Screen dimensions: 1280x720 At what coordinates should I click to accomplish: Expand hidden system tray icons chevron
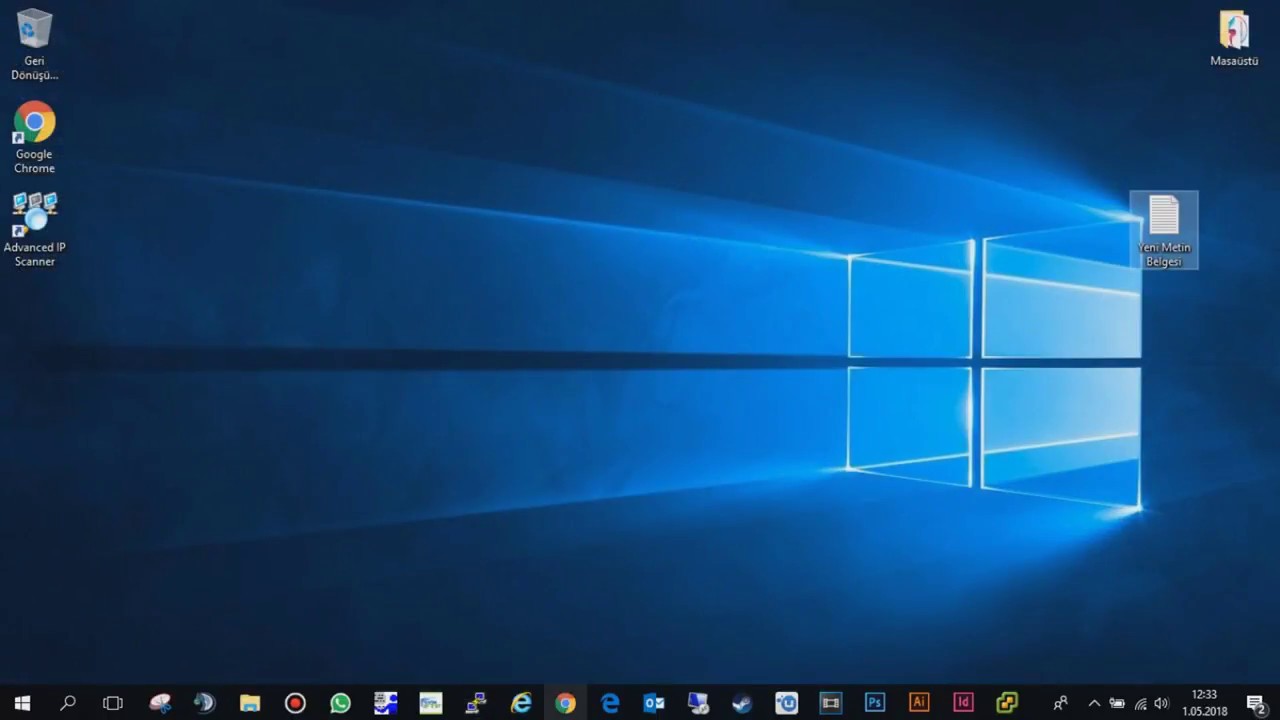(x=1094, y=703)
